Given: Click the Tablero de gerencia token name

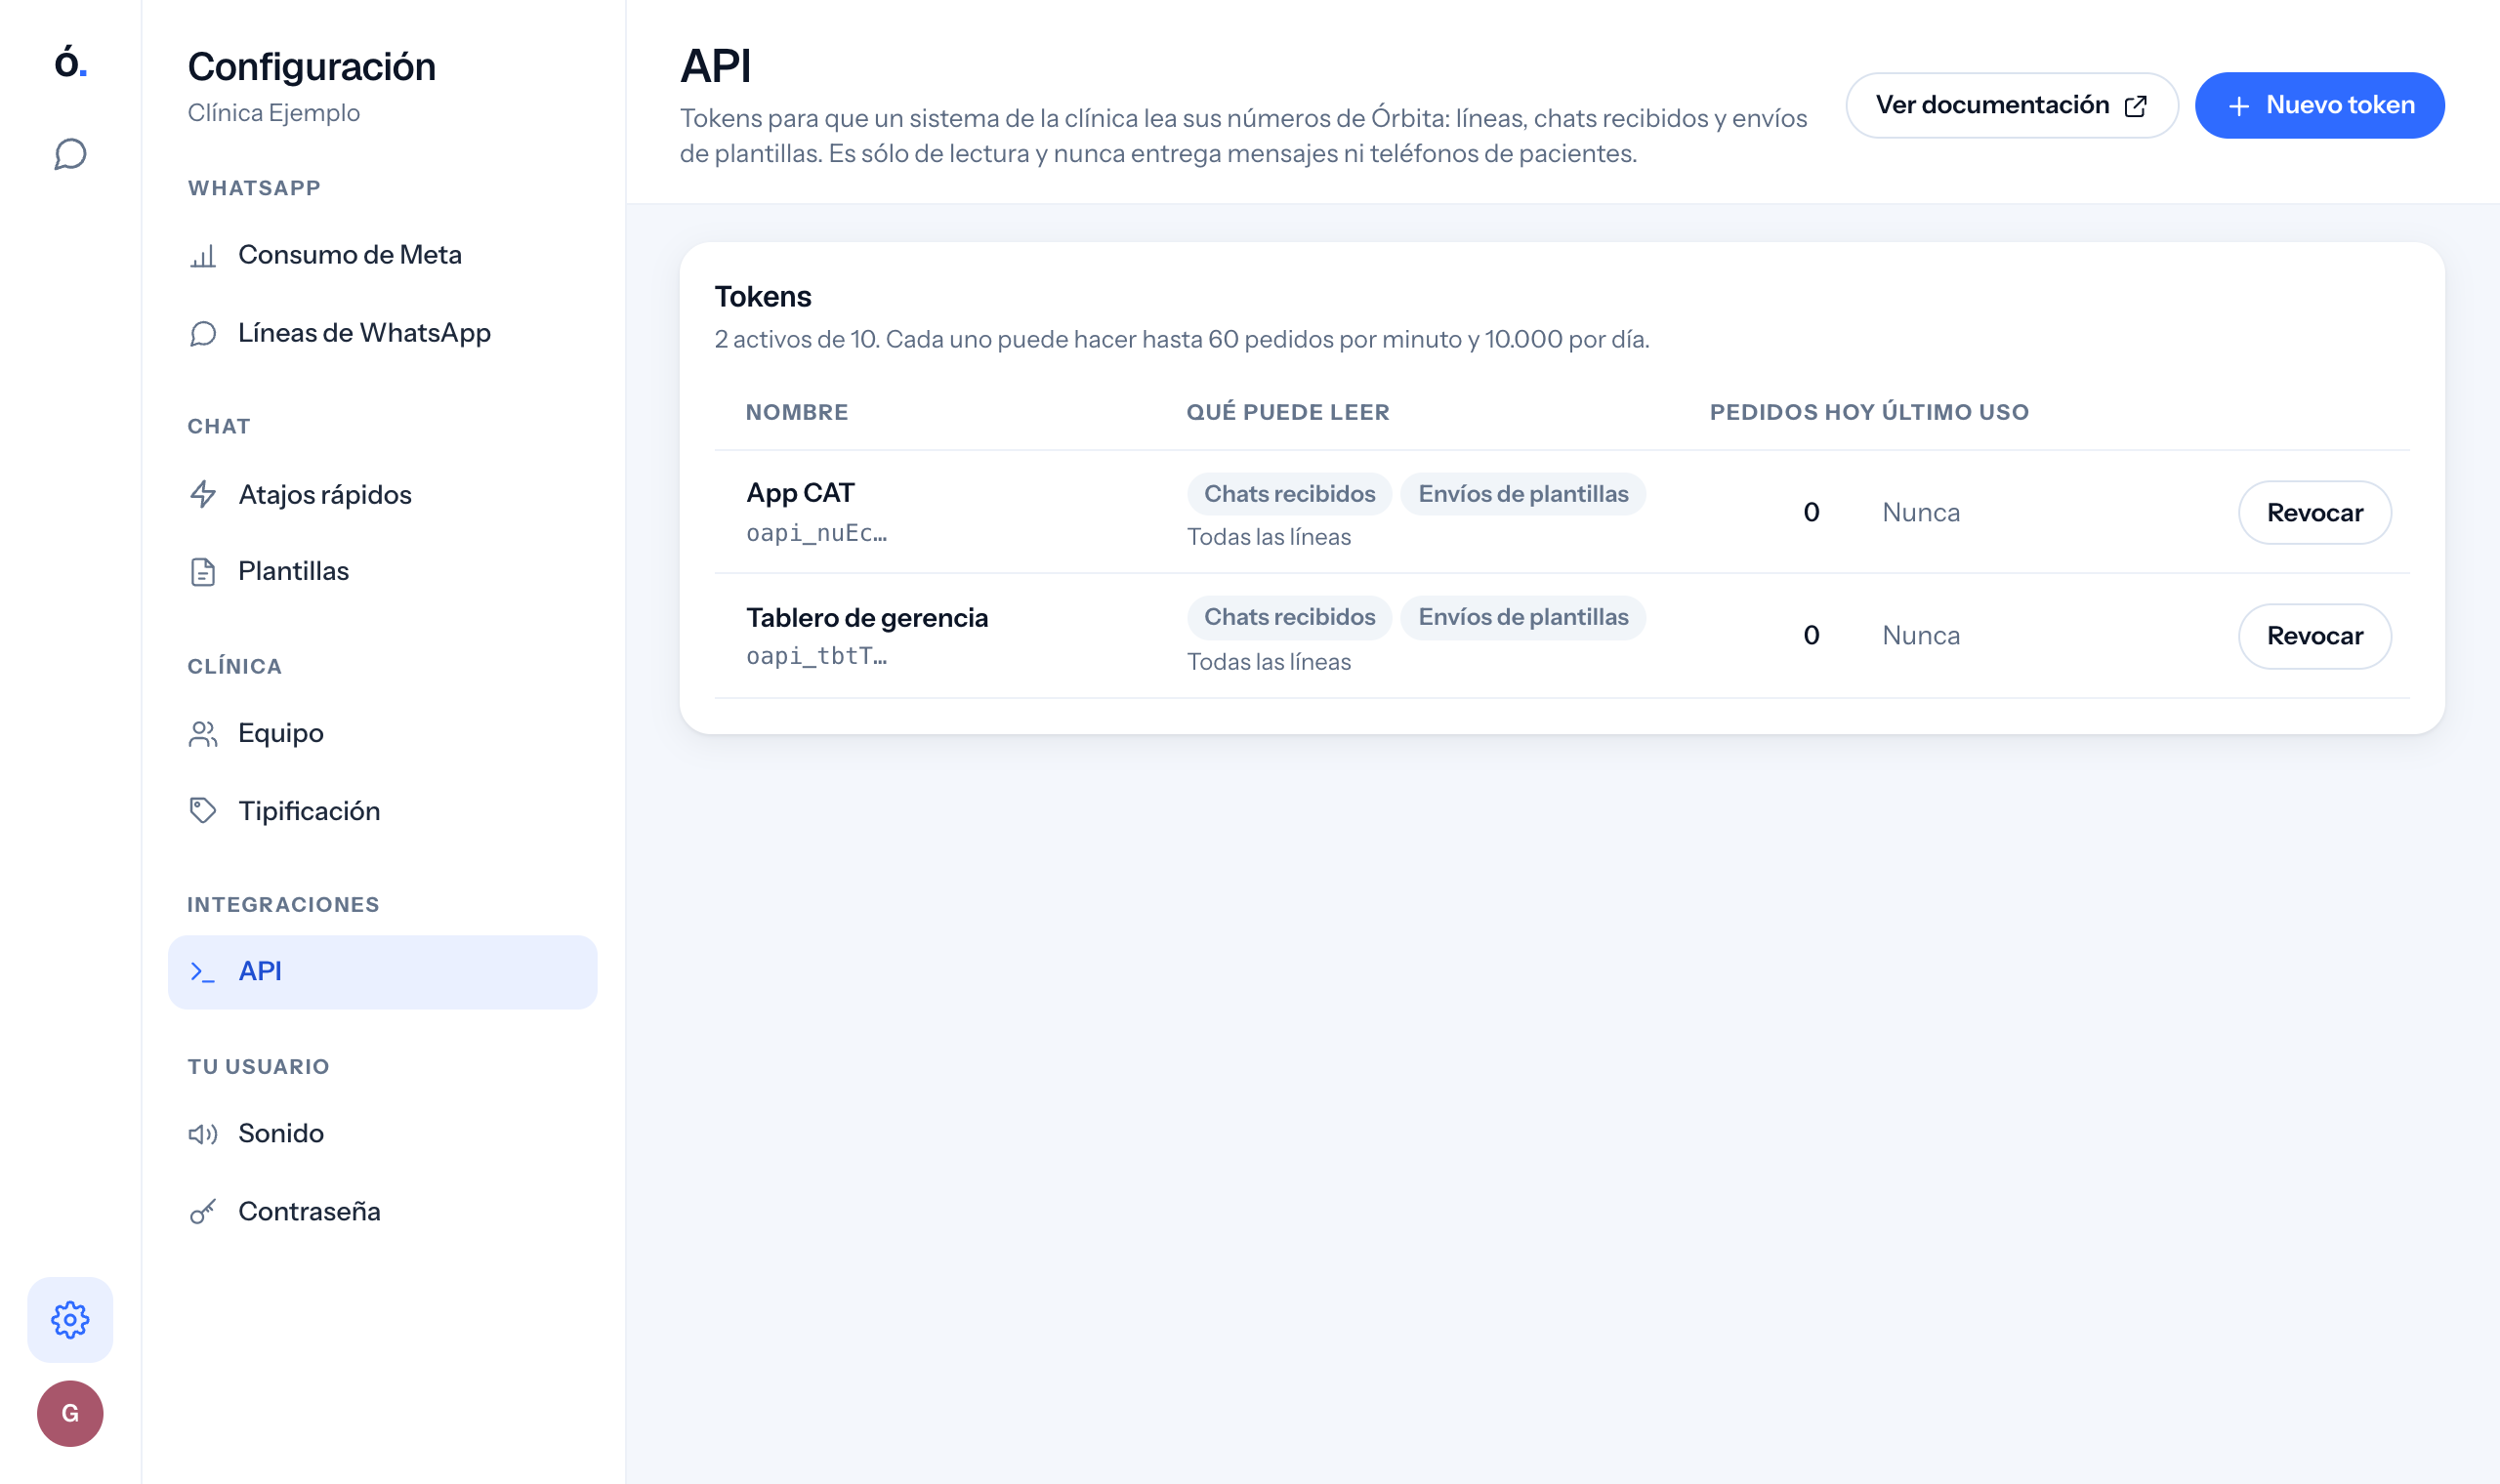Looking at the screenshot, I should (x=867, y=617).
